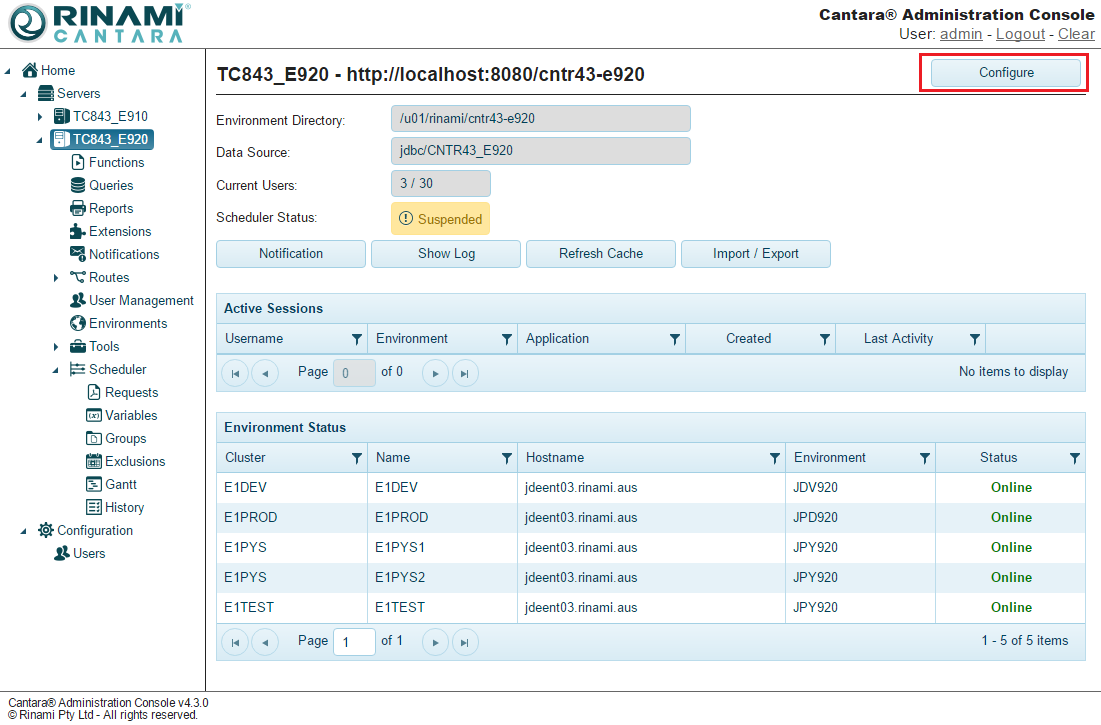Open filter for the Status column

pos(1074,458)
